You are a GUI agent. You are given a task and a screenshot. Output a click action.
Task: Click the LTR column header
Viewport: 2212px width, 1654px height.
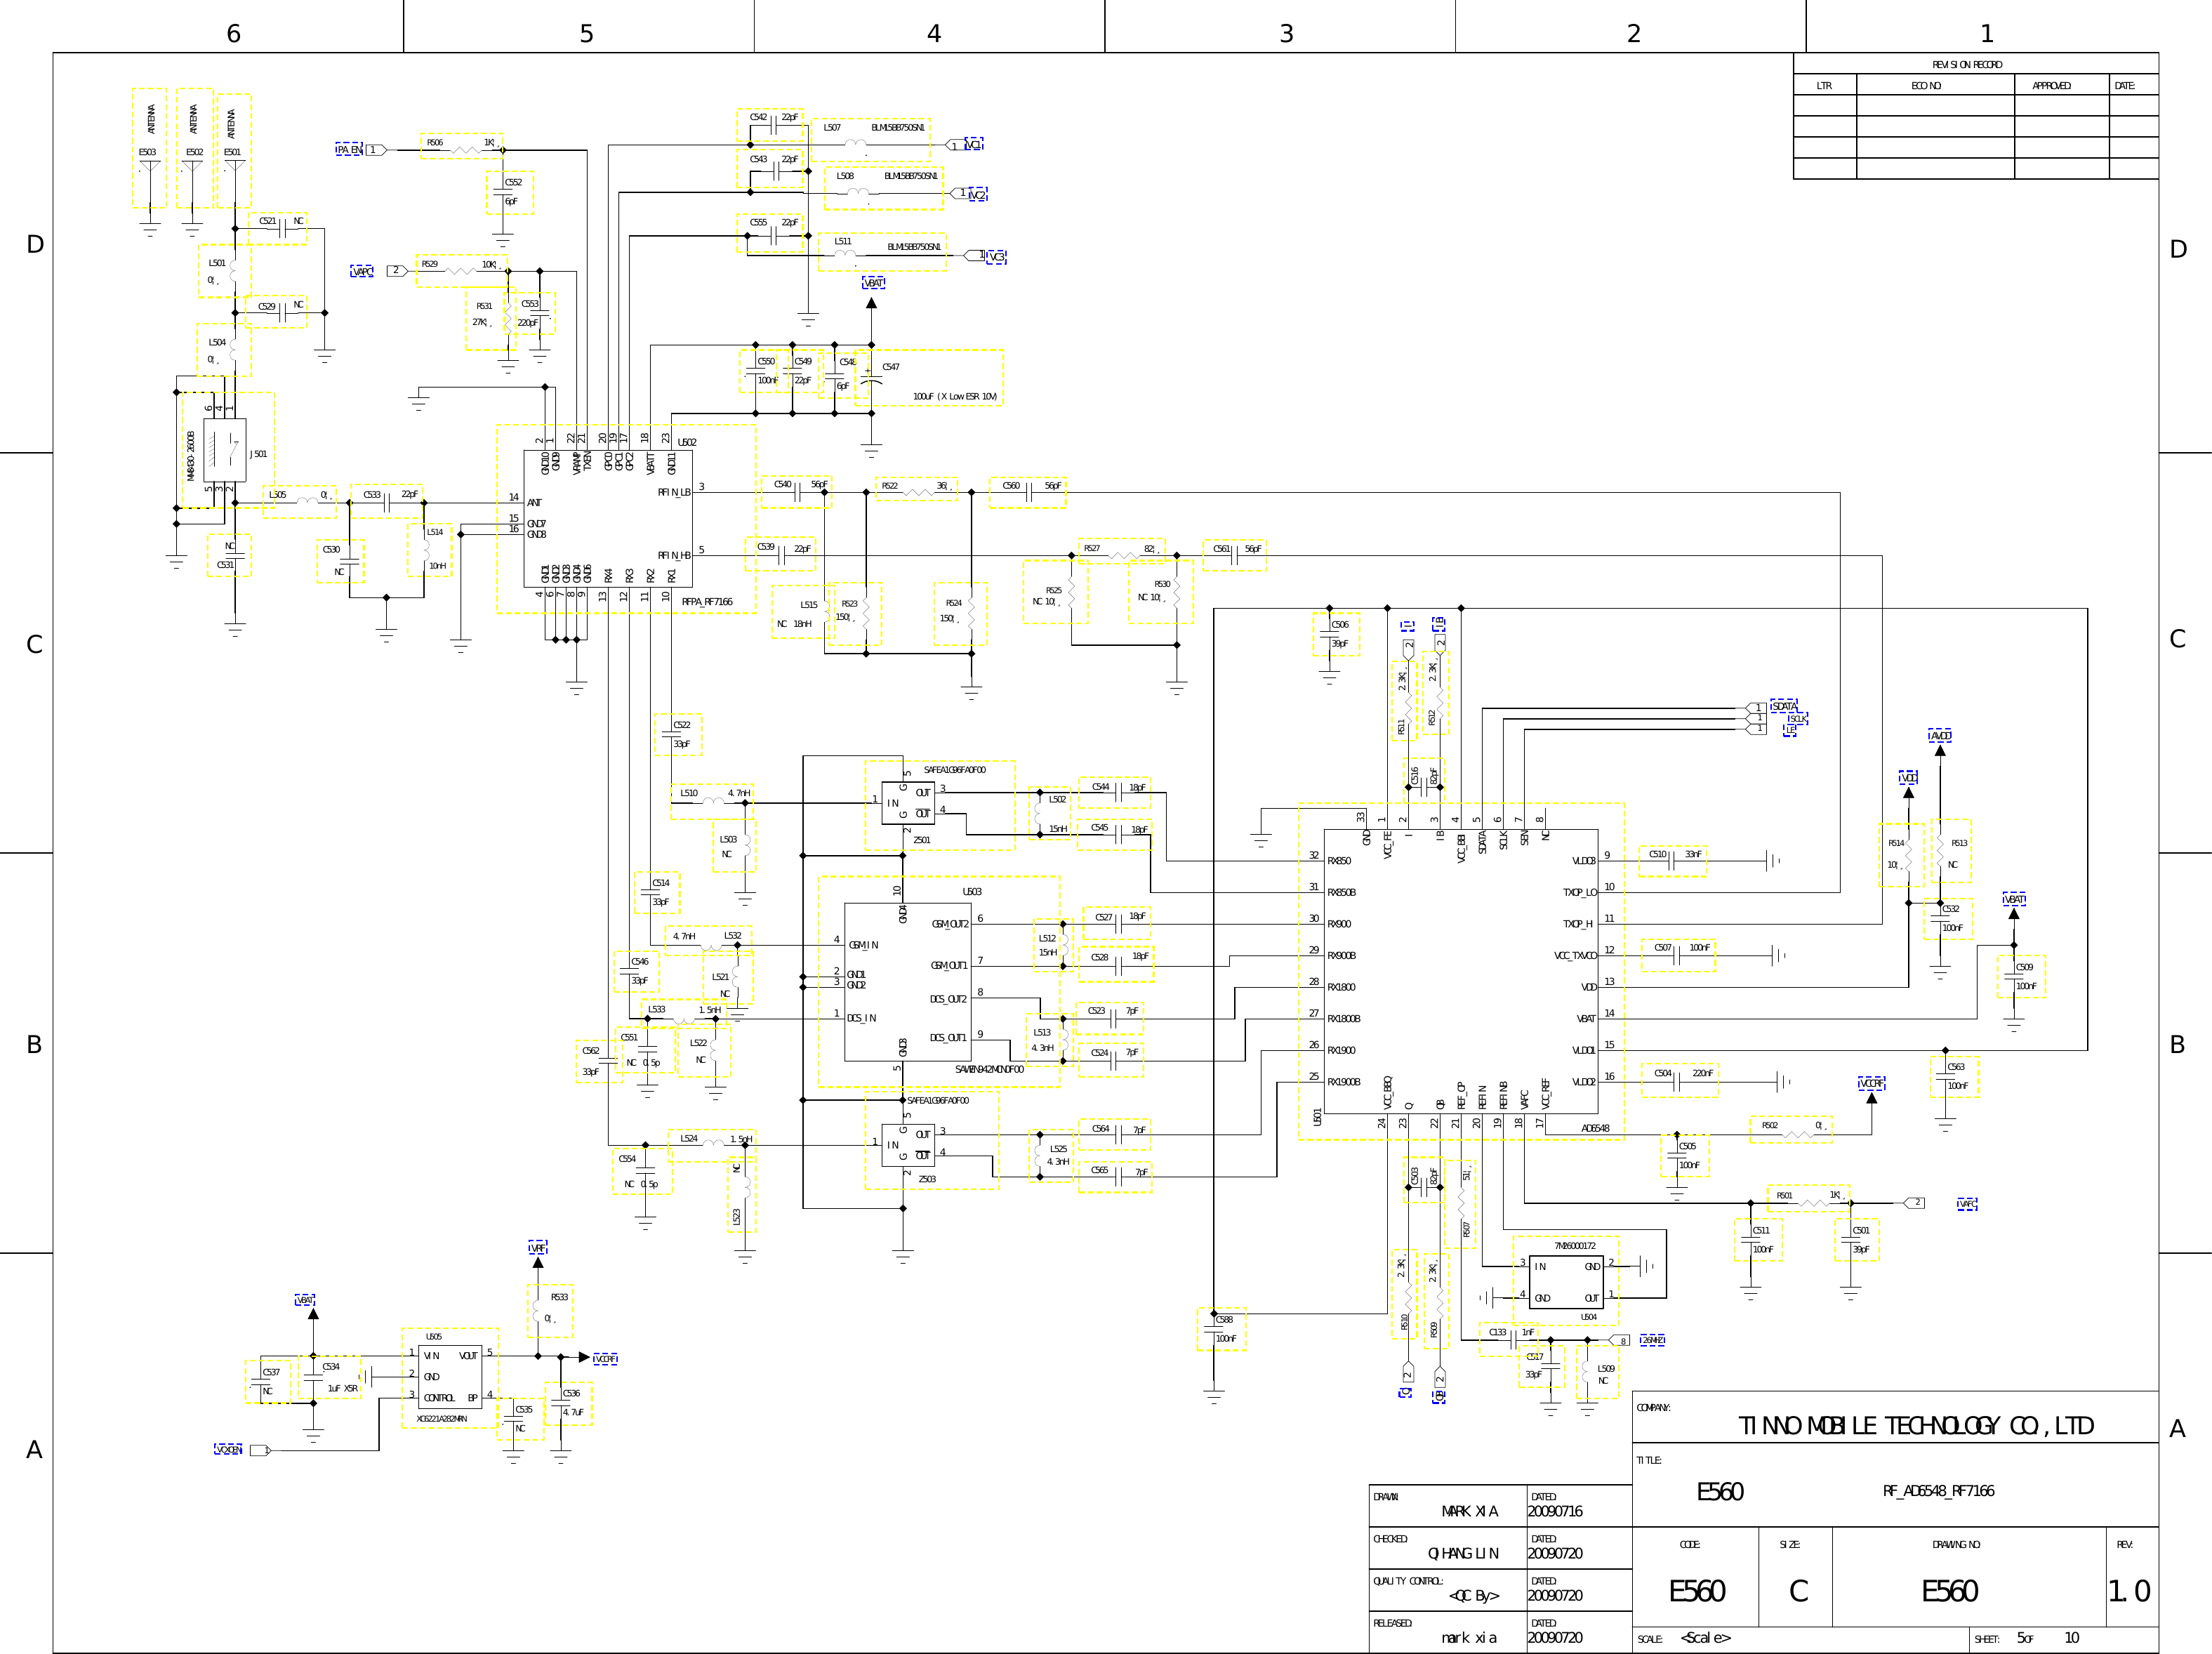pyautogui.click(x=1824, y=86)
